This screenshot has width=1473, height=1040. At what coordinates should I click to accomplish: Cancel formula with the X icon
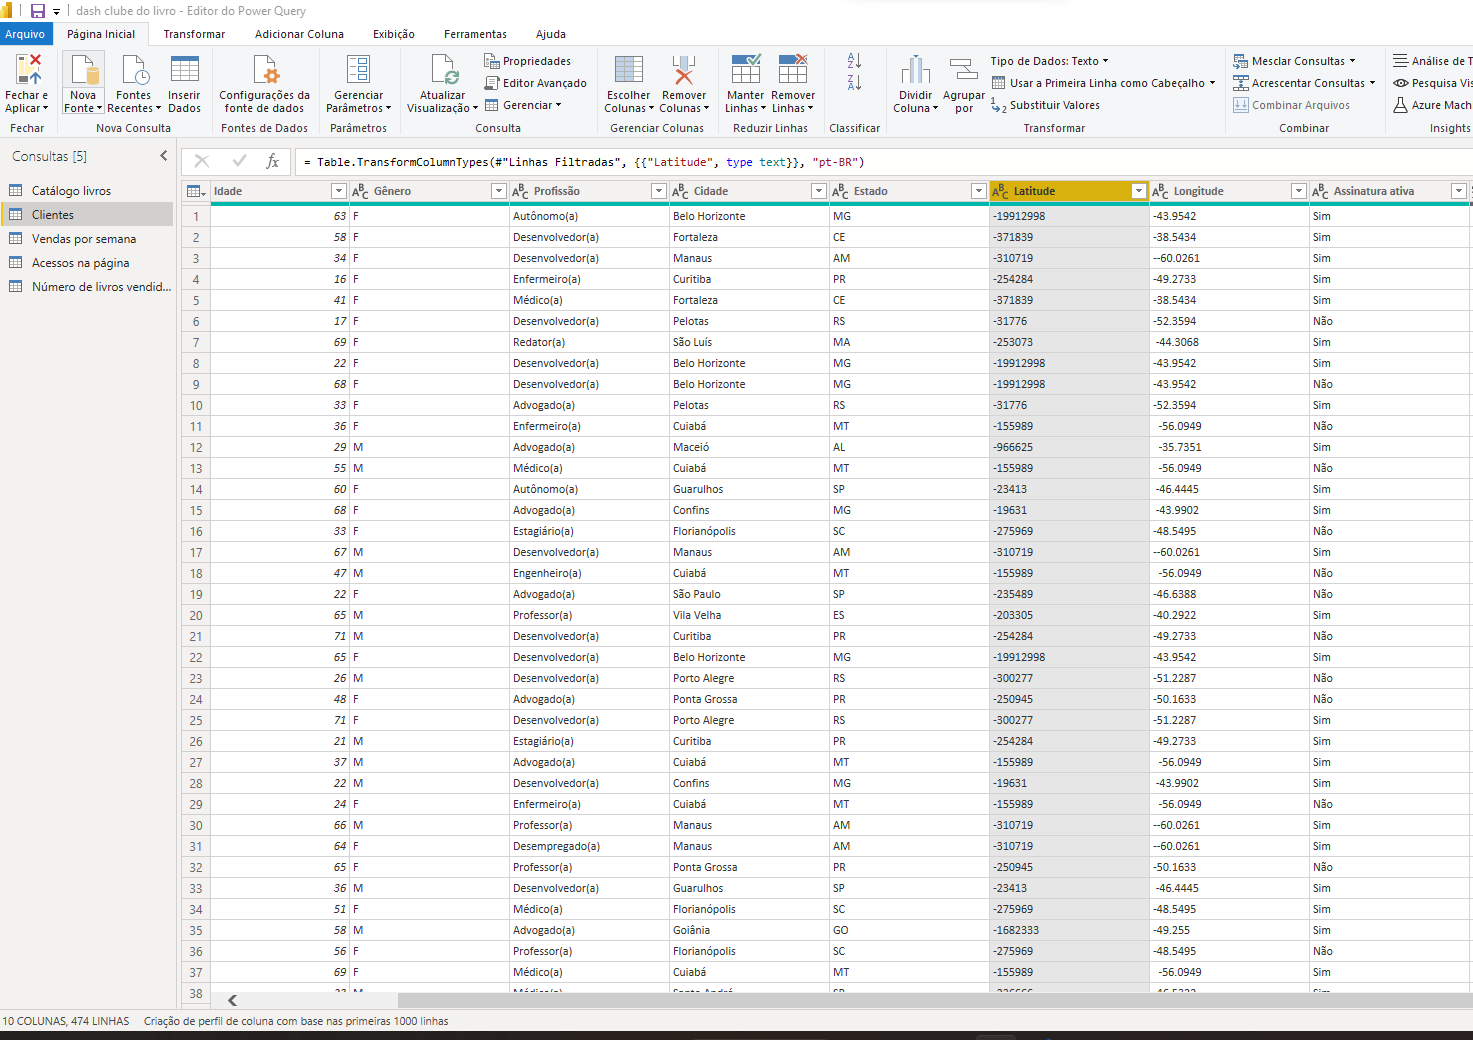click(202, 161)
